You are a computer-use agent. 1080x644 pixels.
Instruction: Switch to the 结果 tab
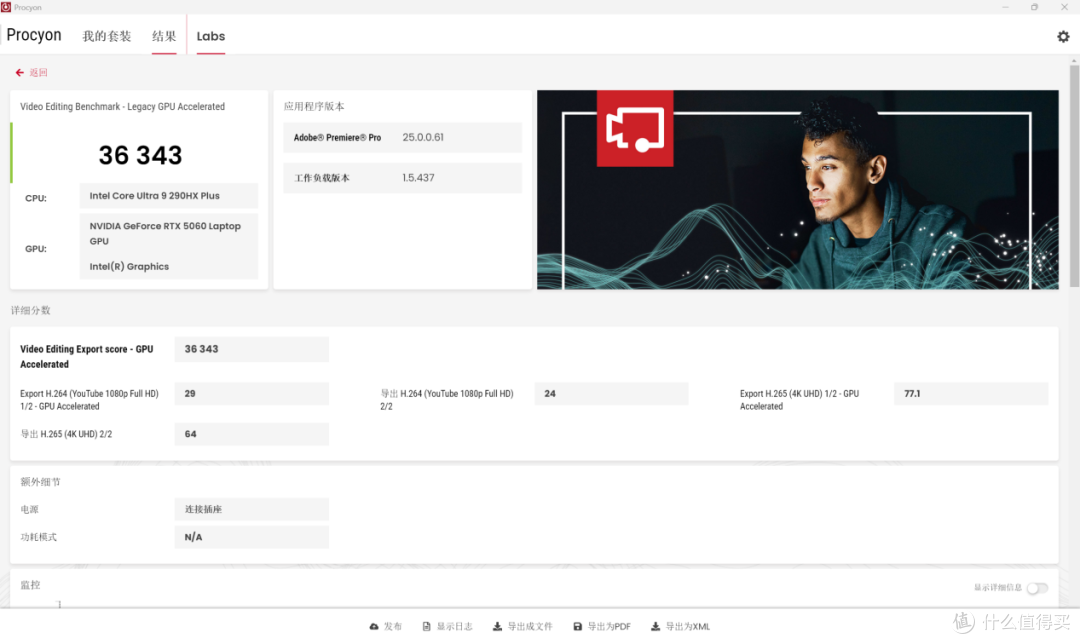tap(164, 36)
